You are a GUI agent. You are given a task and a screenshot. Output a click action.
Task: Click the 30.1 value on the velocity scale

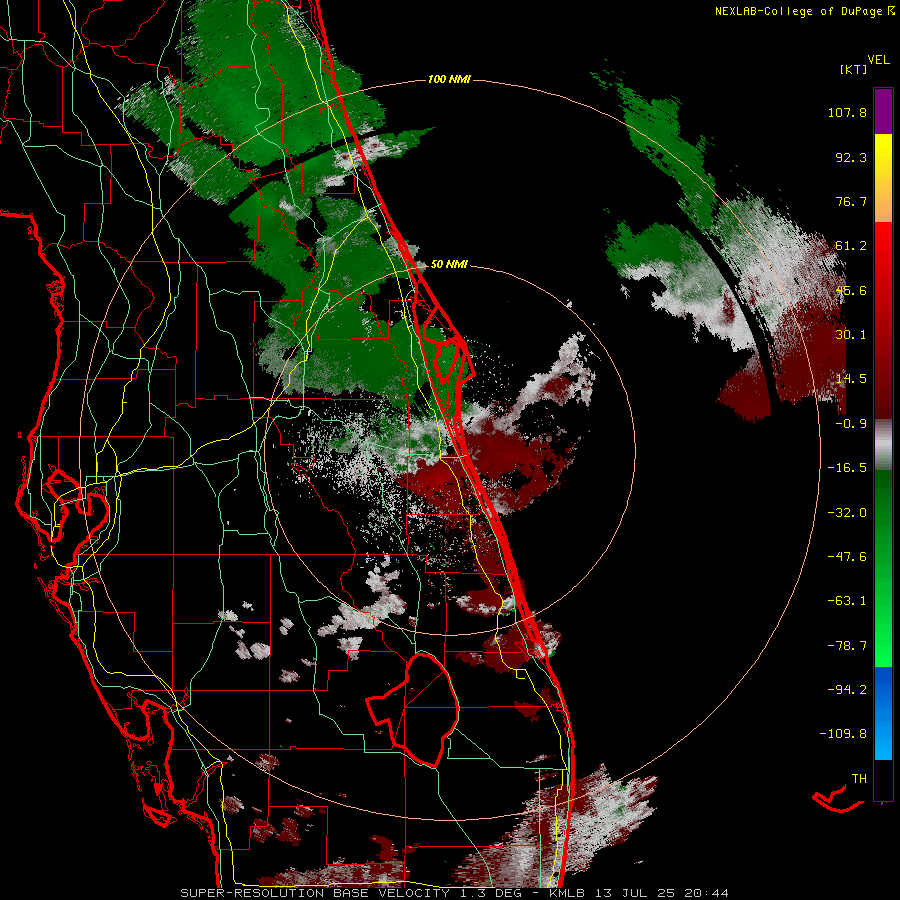click(x=851, y=335)
